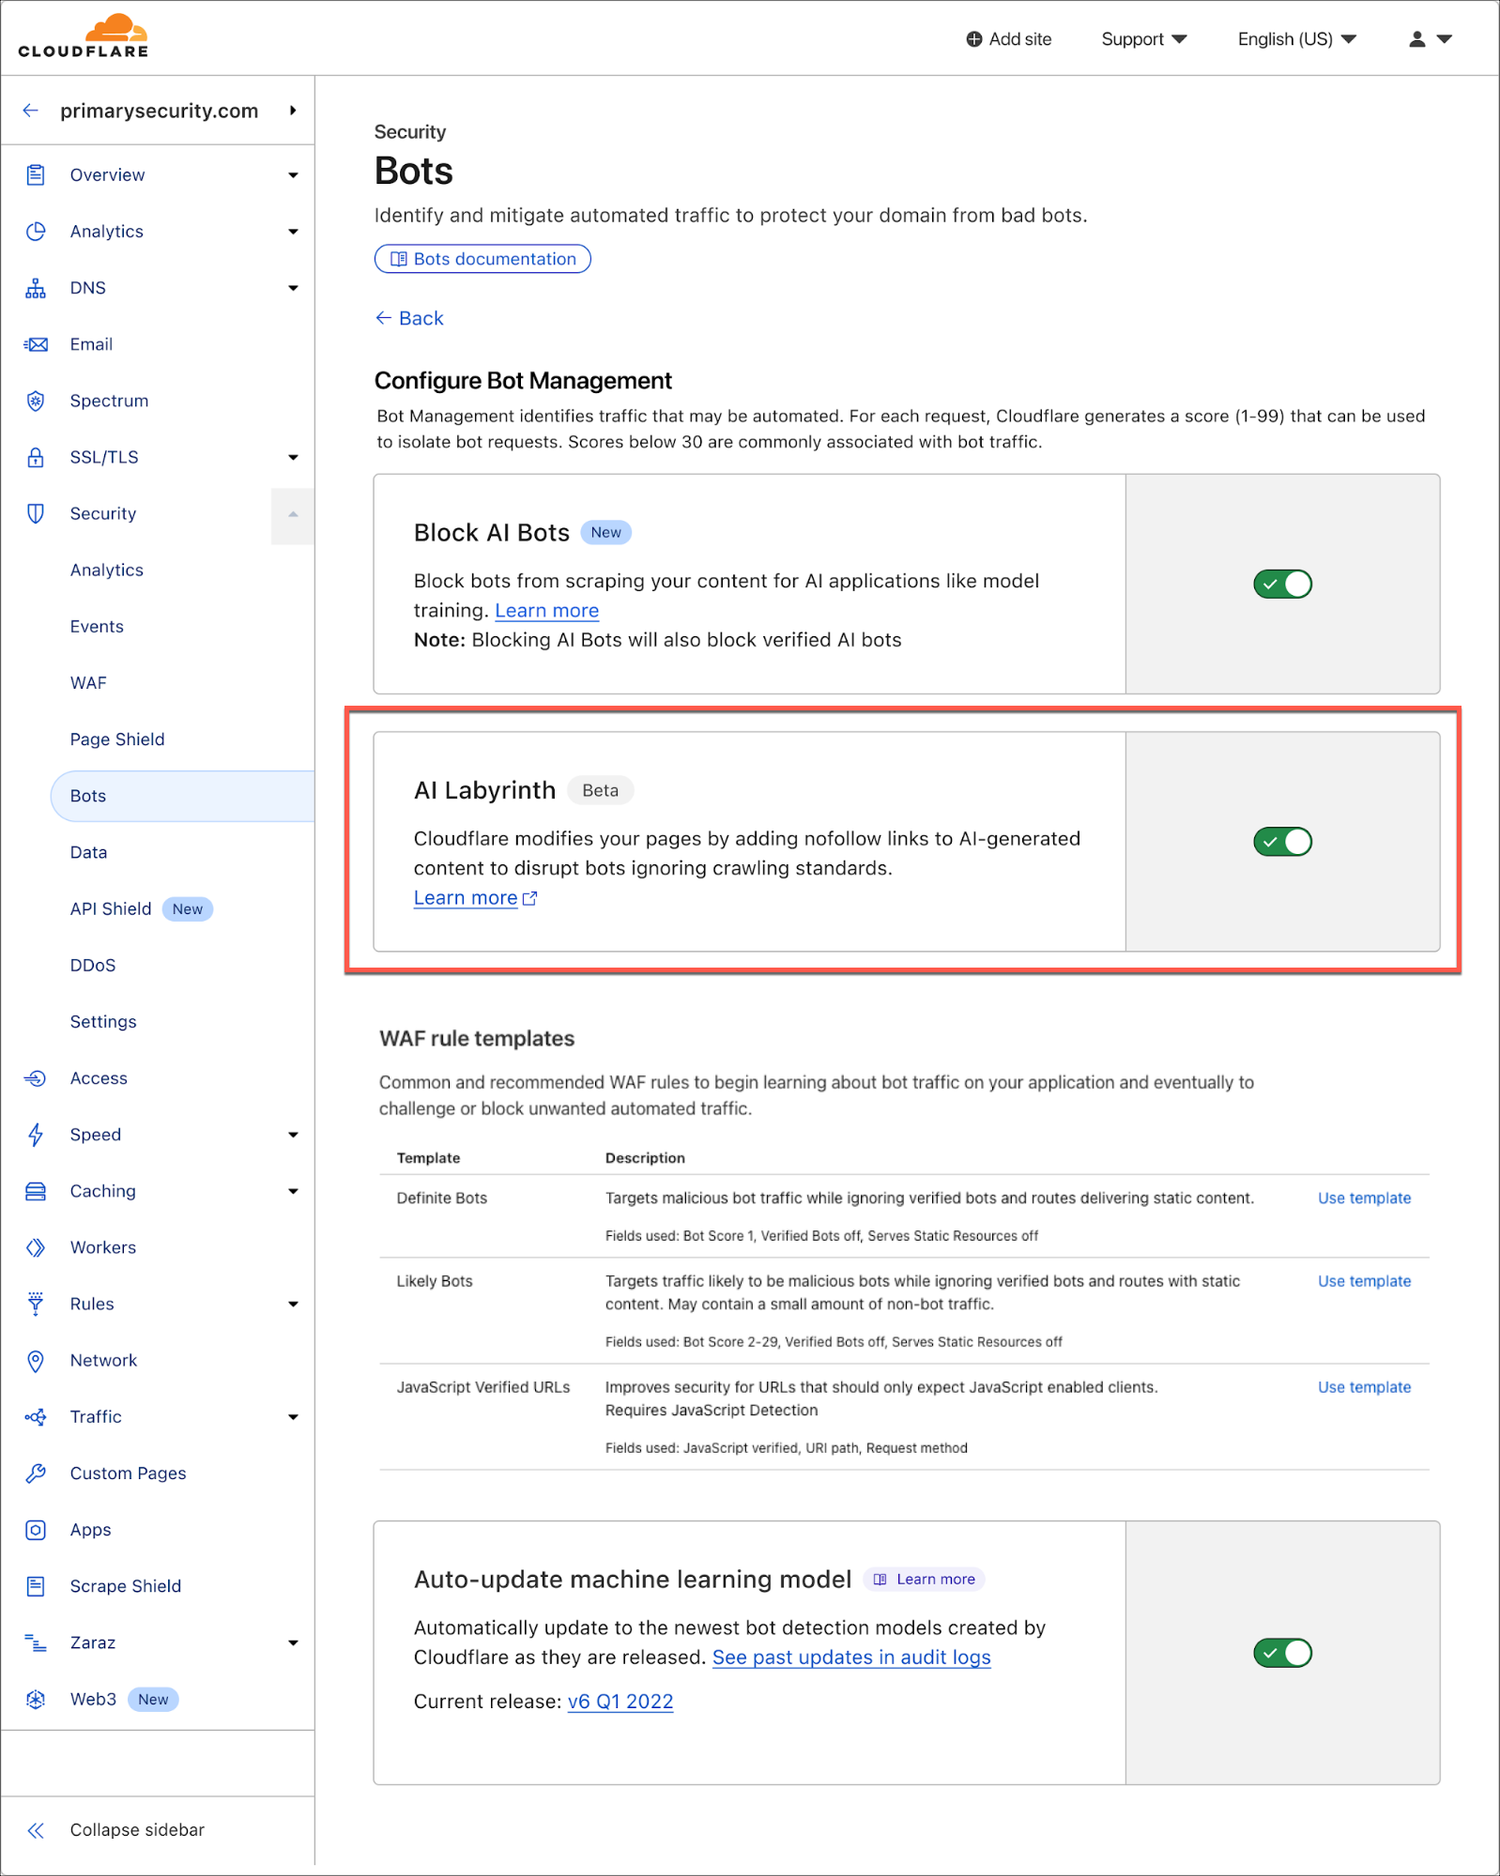The image size is (1500, 1876).
Task: Open the Support dropdown menu
Action: [1143, 39]
